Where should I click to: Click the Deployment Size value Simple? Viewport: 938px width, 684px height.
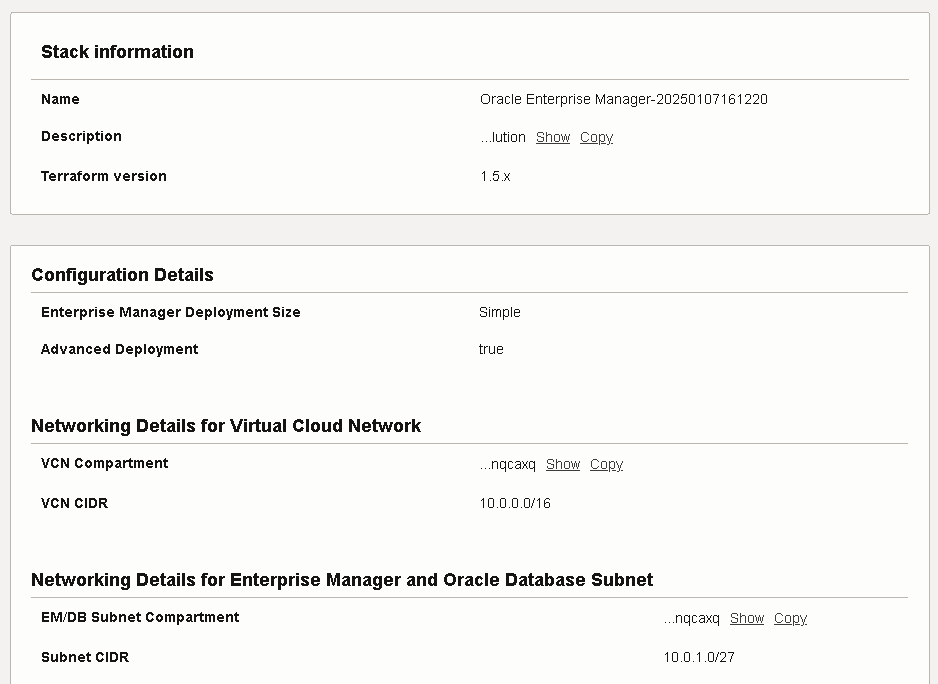pyautogui.click(x=499, y=313)
